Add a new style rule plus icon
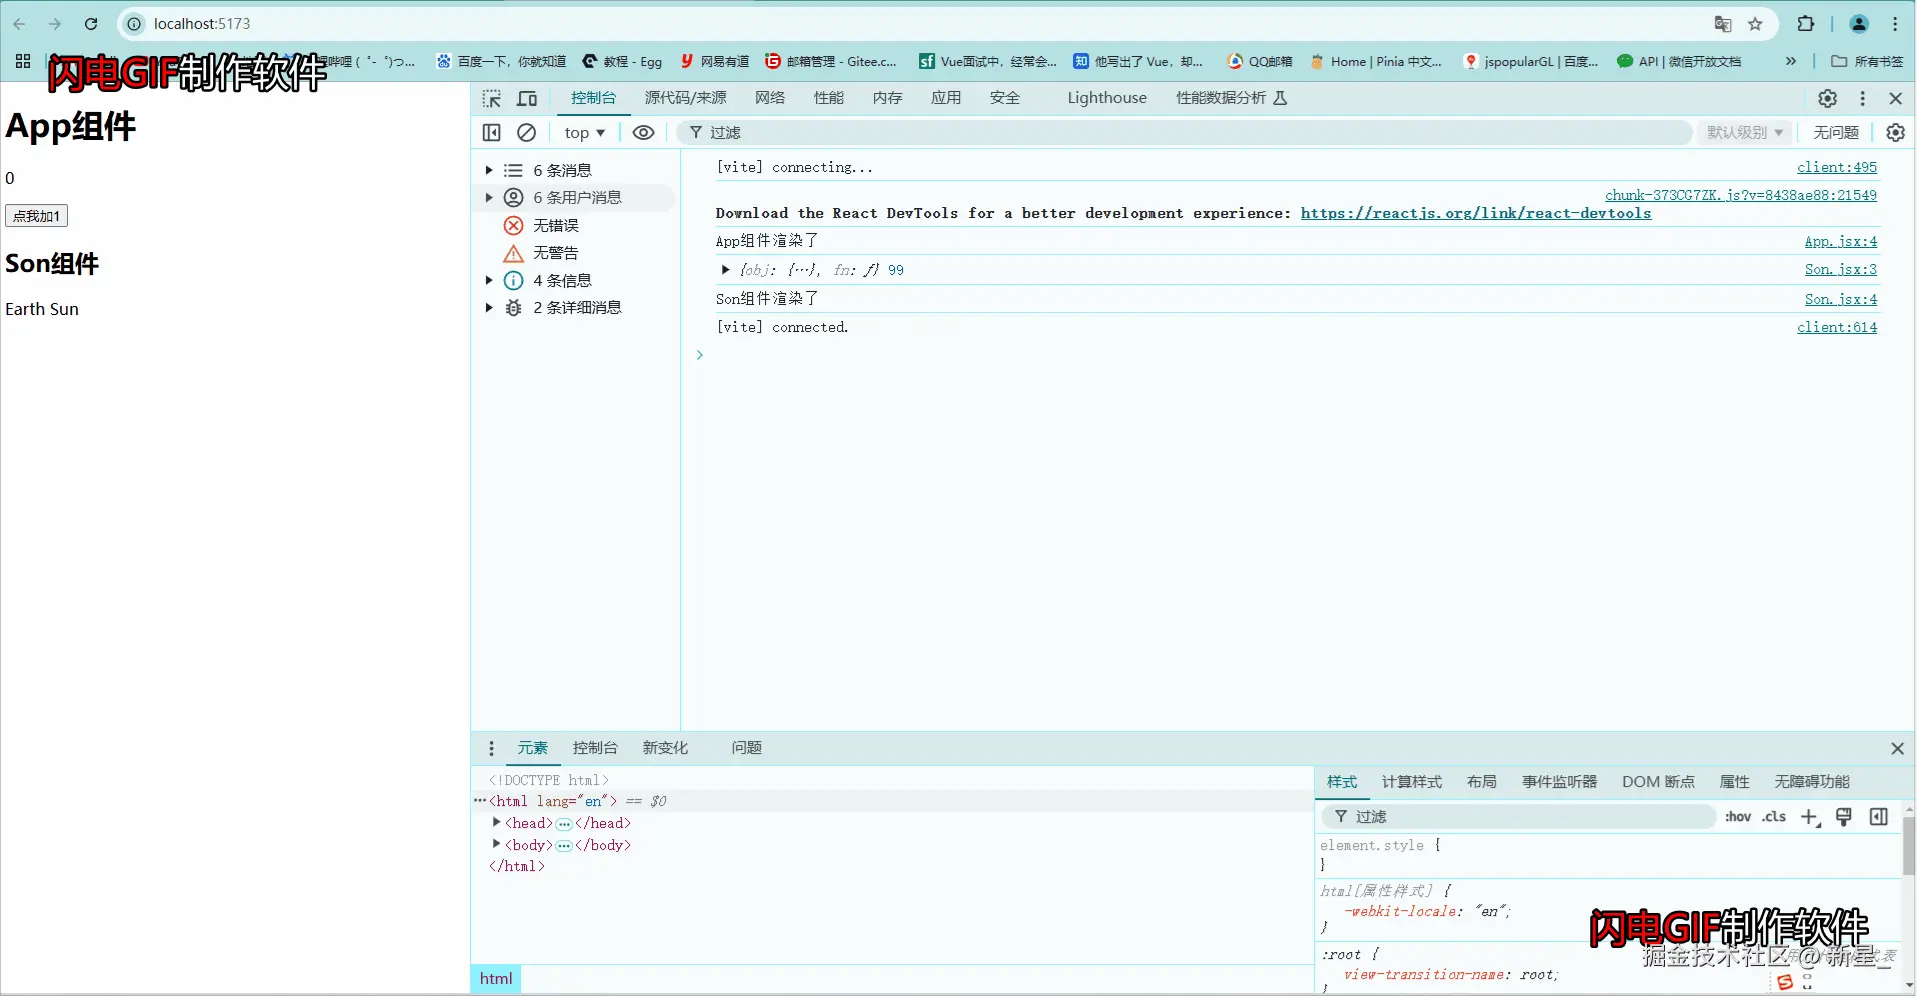Screen dimensions: 1917x996 coord(1810,817)
